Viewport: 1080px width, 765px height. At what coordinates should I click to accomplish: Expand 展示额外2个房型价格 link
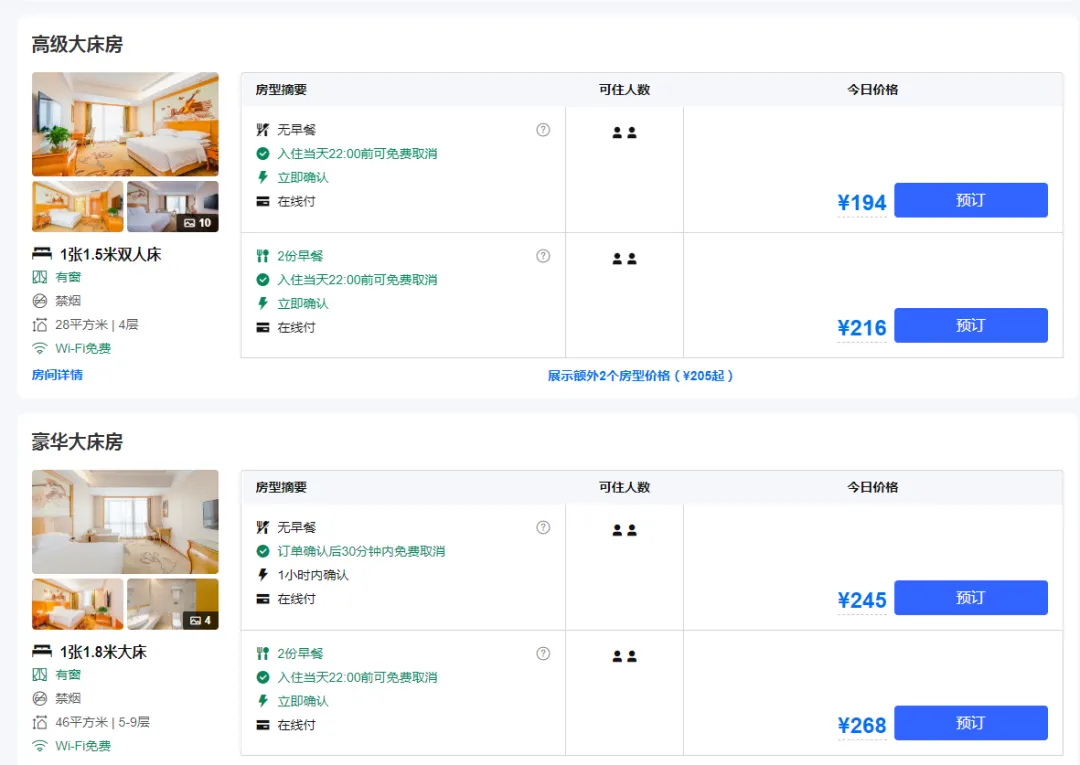click(x=640, y=376)
